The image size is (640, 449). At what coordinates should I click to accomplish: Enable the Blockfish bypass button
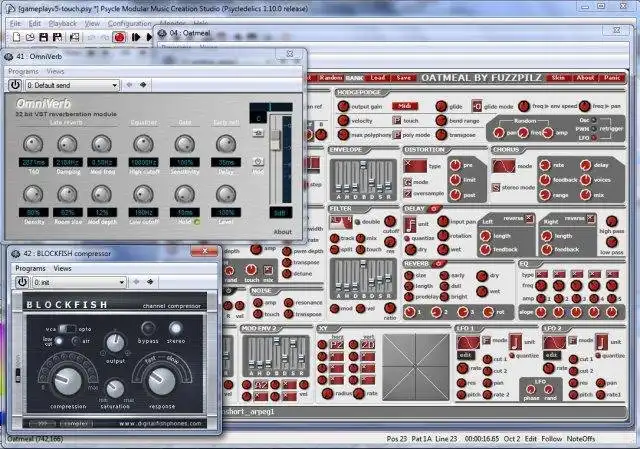pyautogui.click(x=149, y=328)
